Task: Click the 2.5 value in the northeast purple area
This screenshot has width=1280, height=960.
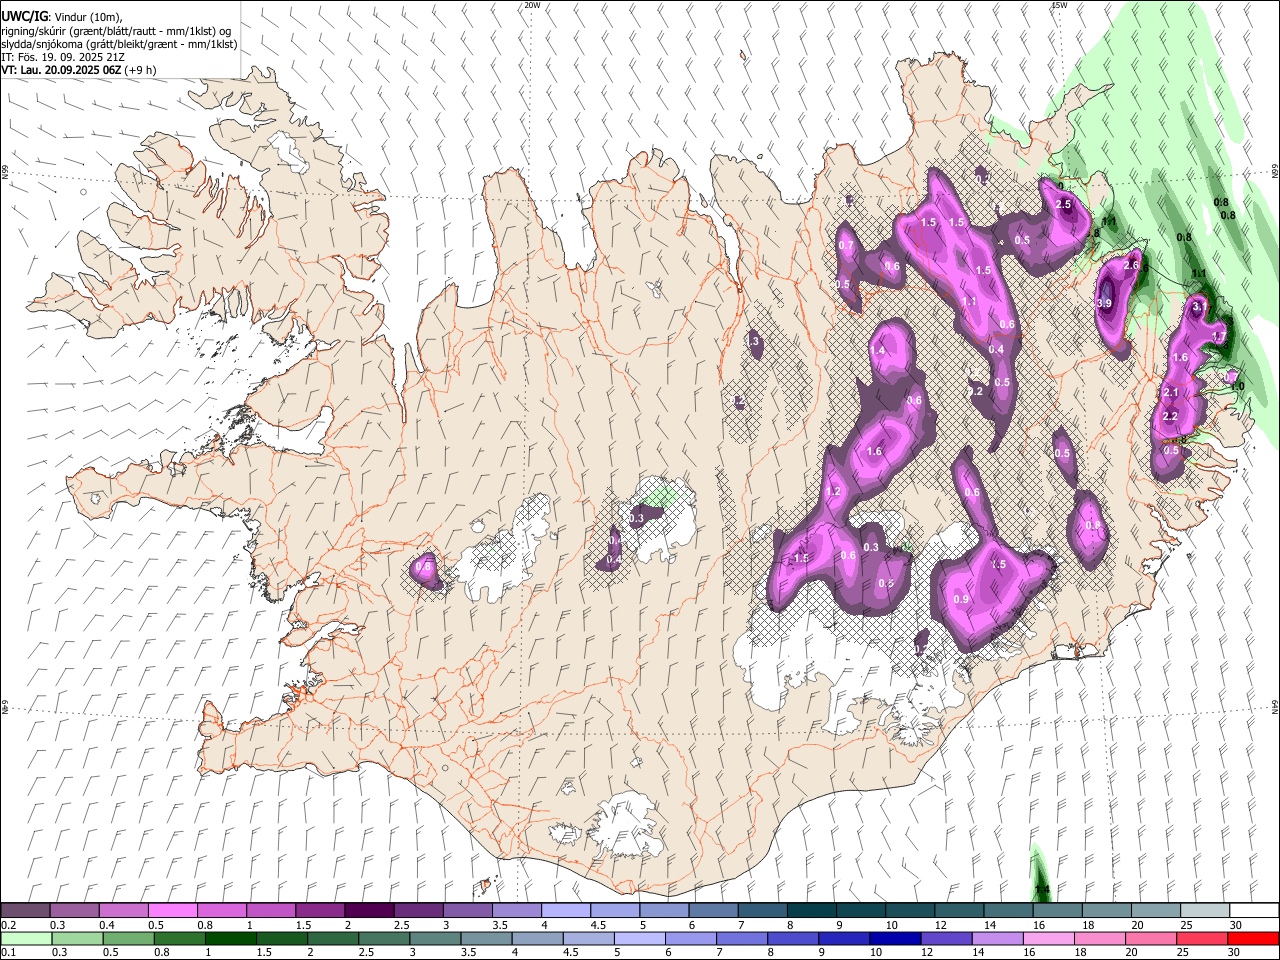Action: 1063,204
